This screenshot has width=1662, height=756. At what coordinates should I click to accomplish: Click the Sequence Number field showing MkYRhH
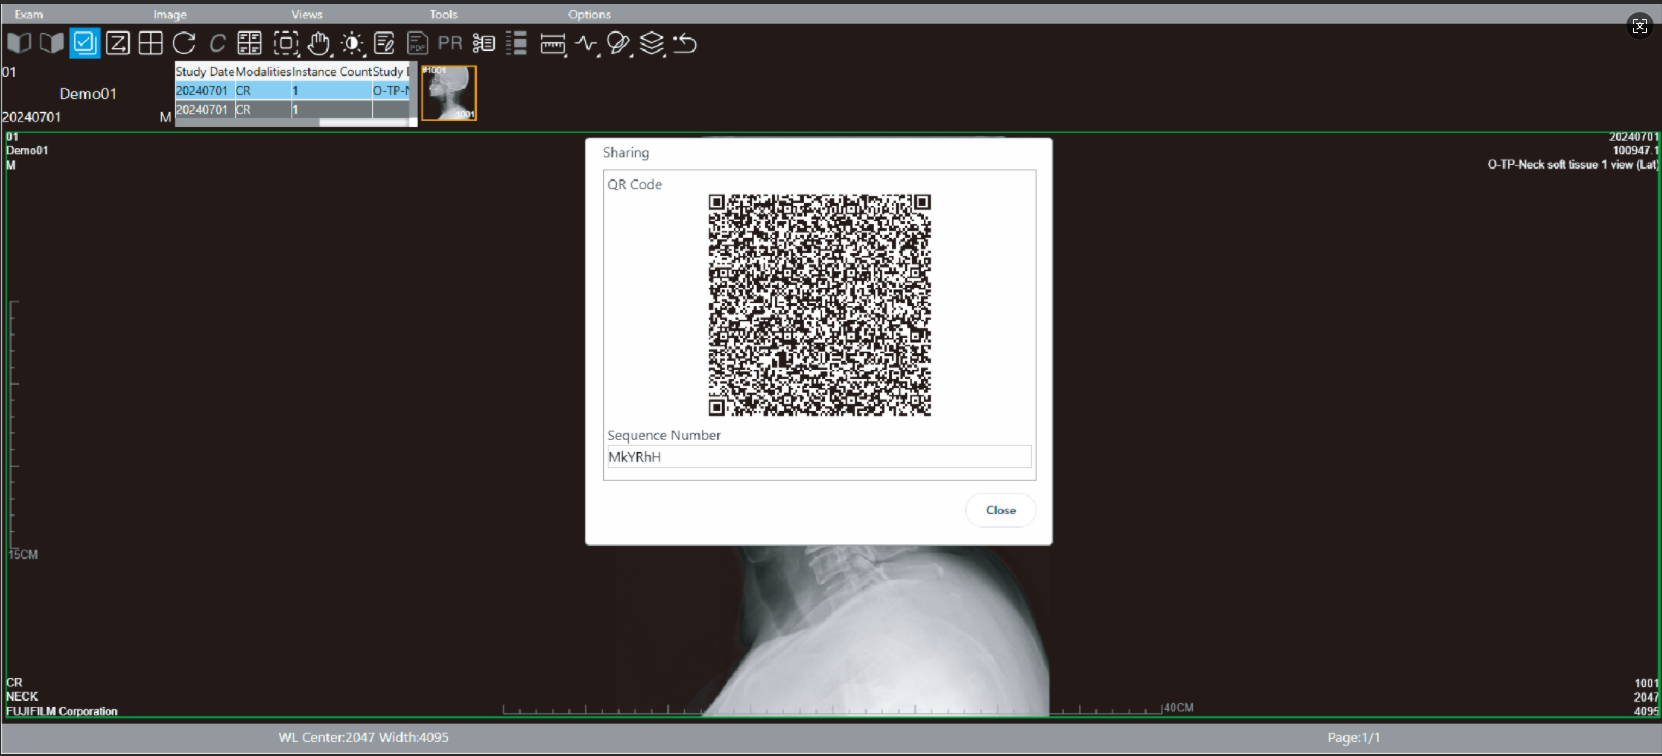click(x=818, y=457)
